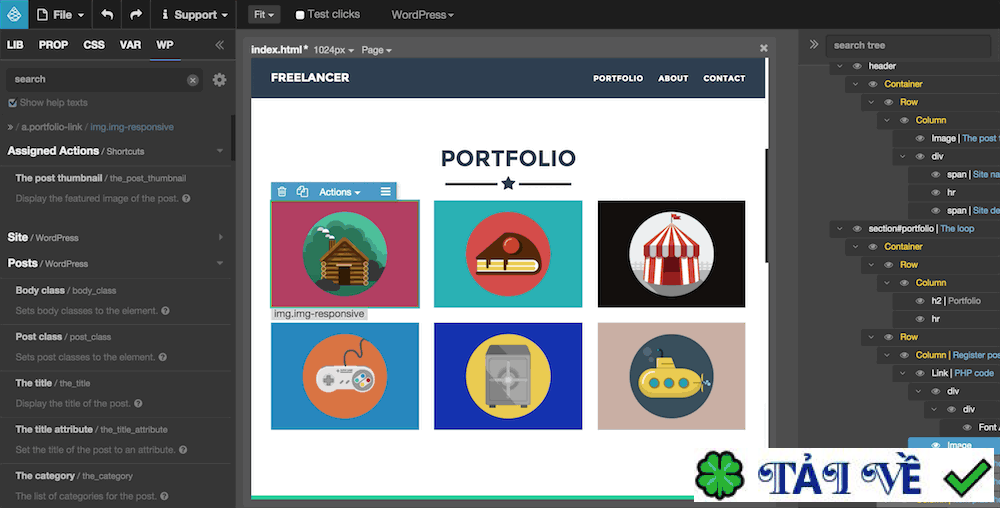This screenshot has width=1000, height=508.
Task: Open the hamburger menu on element toolbar
Action: pyautogui.click(x=385, y=191)
